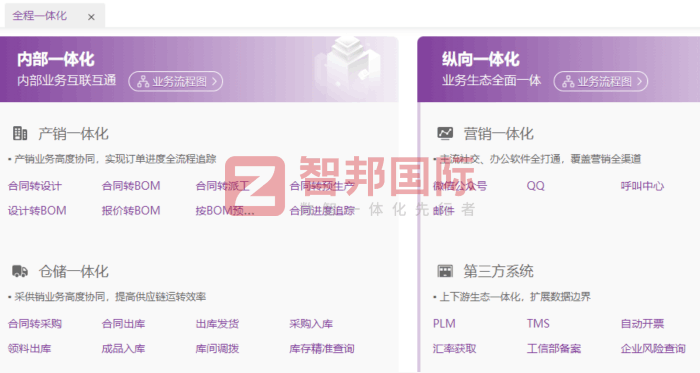The height and width of the screenshot is (373, 700).
Task: Open the 合同转设计 link
Action: pyautogui.click(x=35, y=186)
